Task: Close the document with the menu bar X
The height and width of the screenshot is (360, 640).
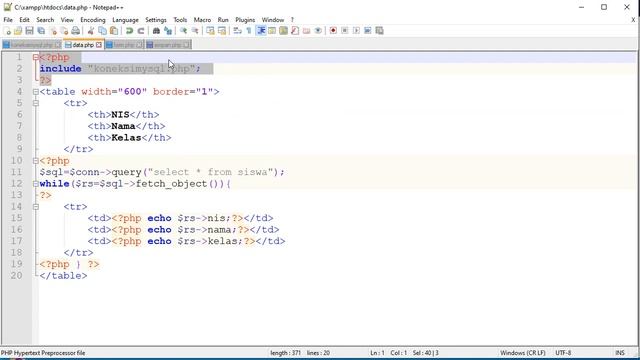Action: pyautogui.click(x=633, y=20)
